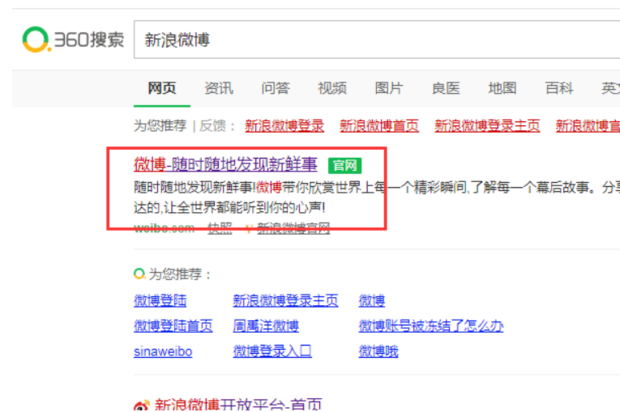Image resolution: width=620 pixels, height=412 pixels.
Task: Click the weibo.com URL text
Action: tap(164, 228)
